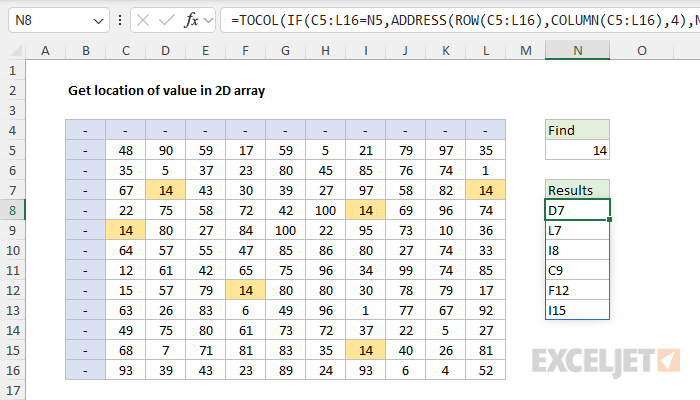Viewport: 700px width, 400px height.
Task: Expand the dropdown arrow beside fx
Action: pyautogui.click(x=208, y=21)
